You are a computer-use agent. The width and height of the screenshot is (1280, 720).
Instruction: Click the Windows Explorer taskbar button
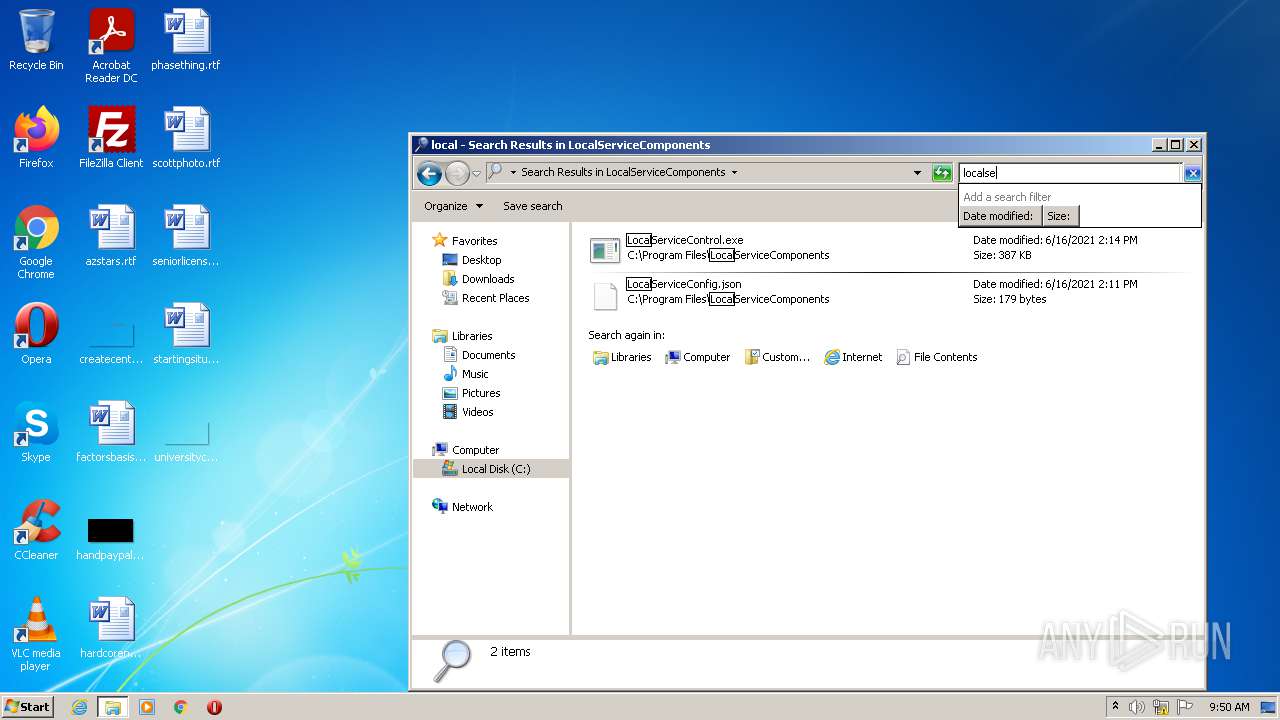coord(113,707)
